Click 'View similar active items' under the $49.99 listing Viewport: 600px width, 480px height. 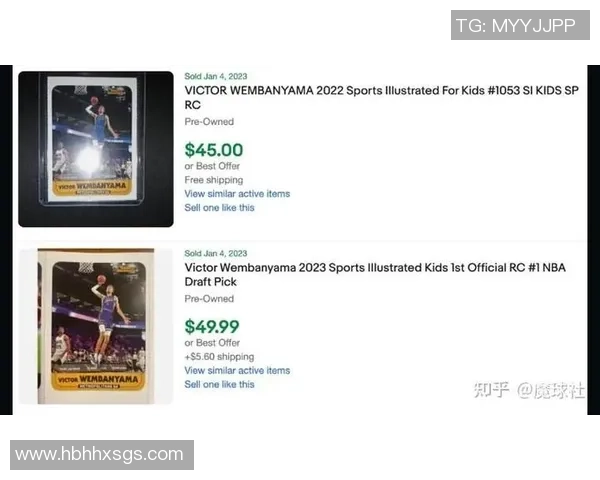[x=237, y=371]
